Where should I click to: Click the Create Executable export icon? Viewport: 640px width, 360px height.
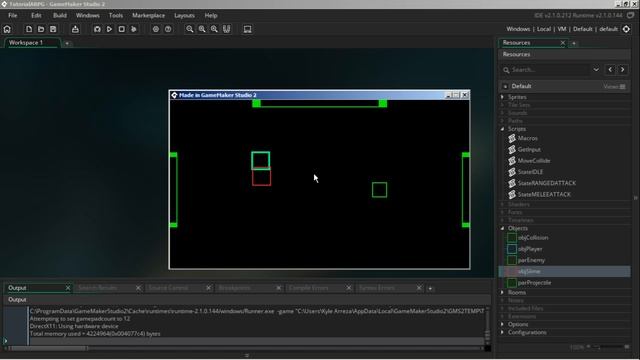pos(75,29)
